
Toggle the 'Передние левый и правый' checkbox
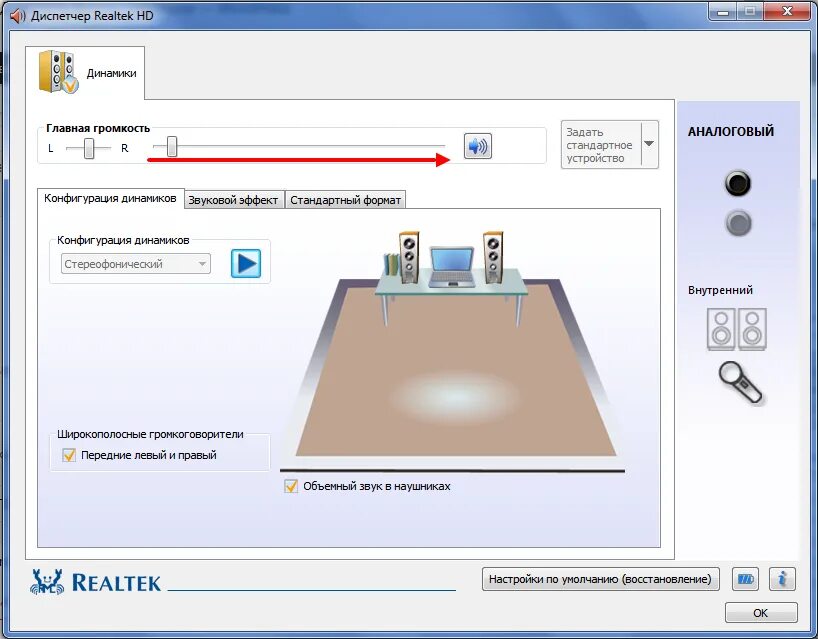69,455
